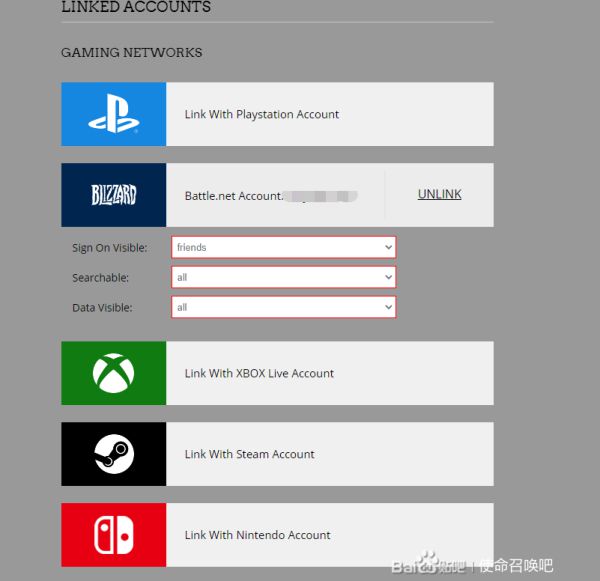Click the Blizzard logo tile
600x581 pixels.
tap(113, 195)
